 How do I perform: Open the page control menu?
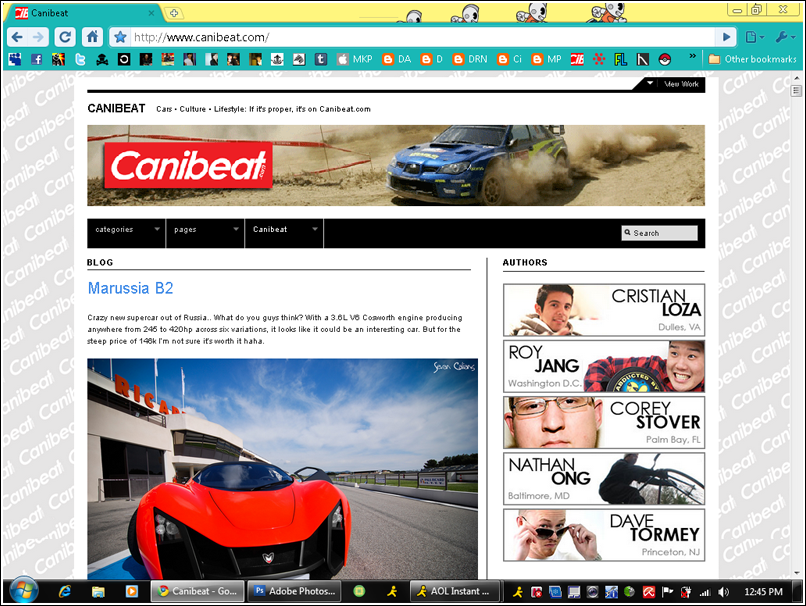click(754, 37)
